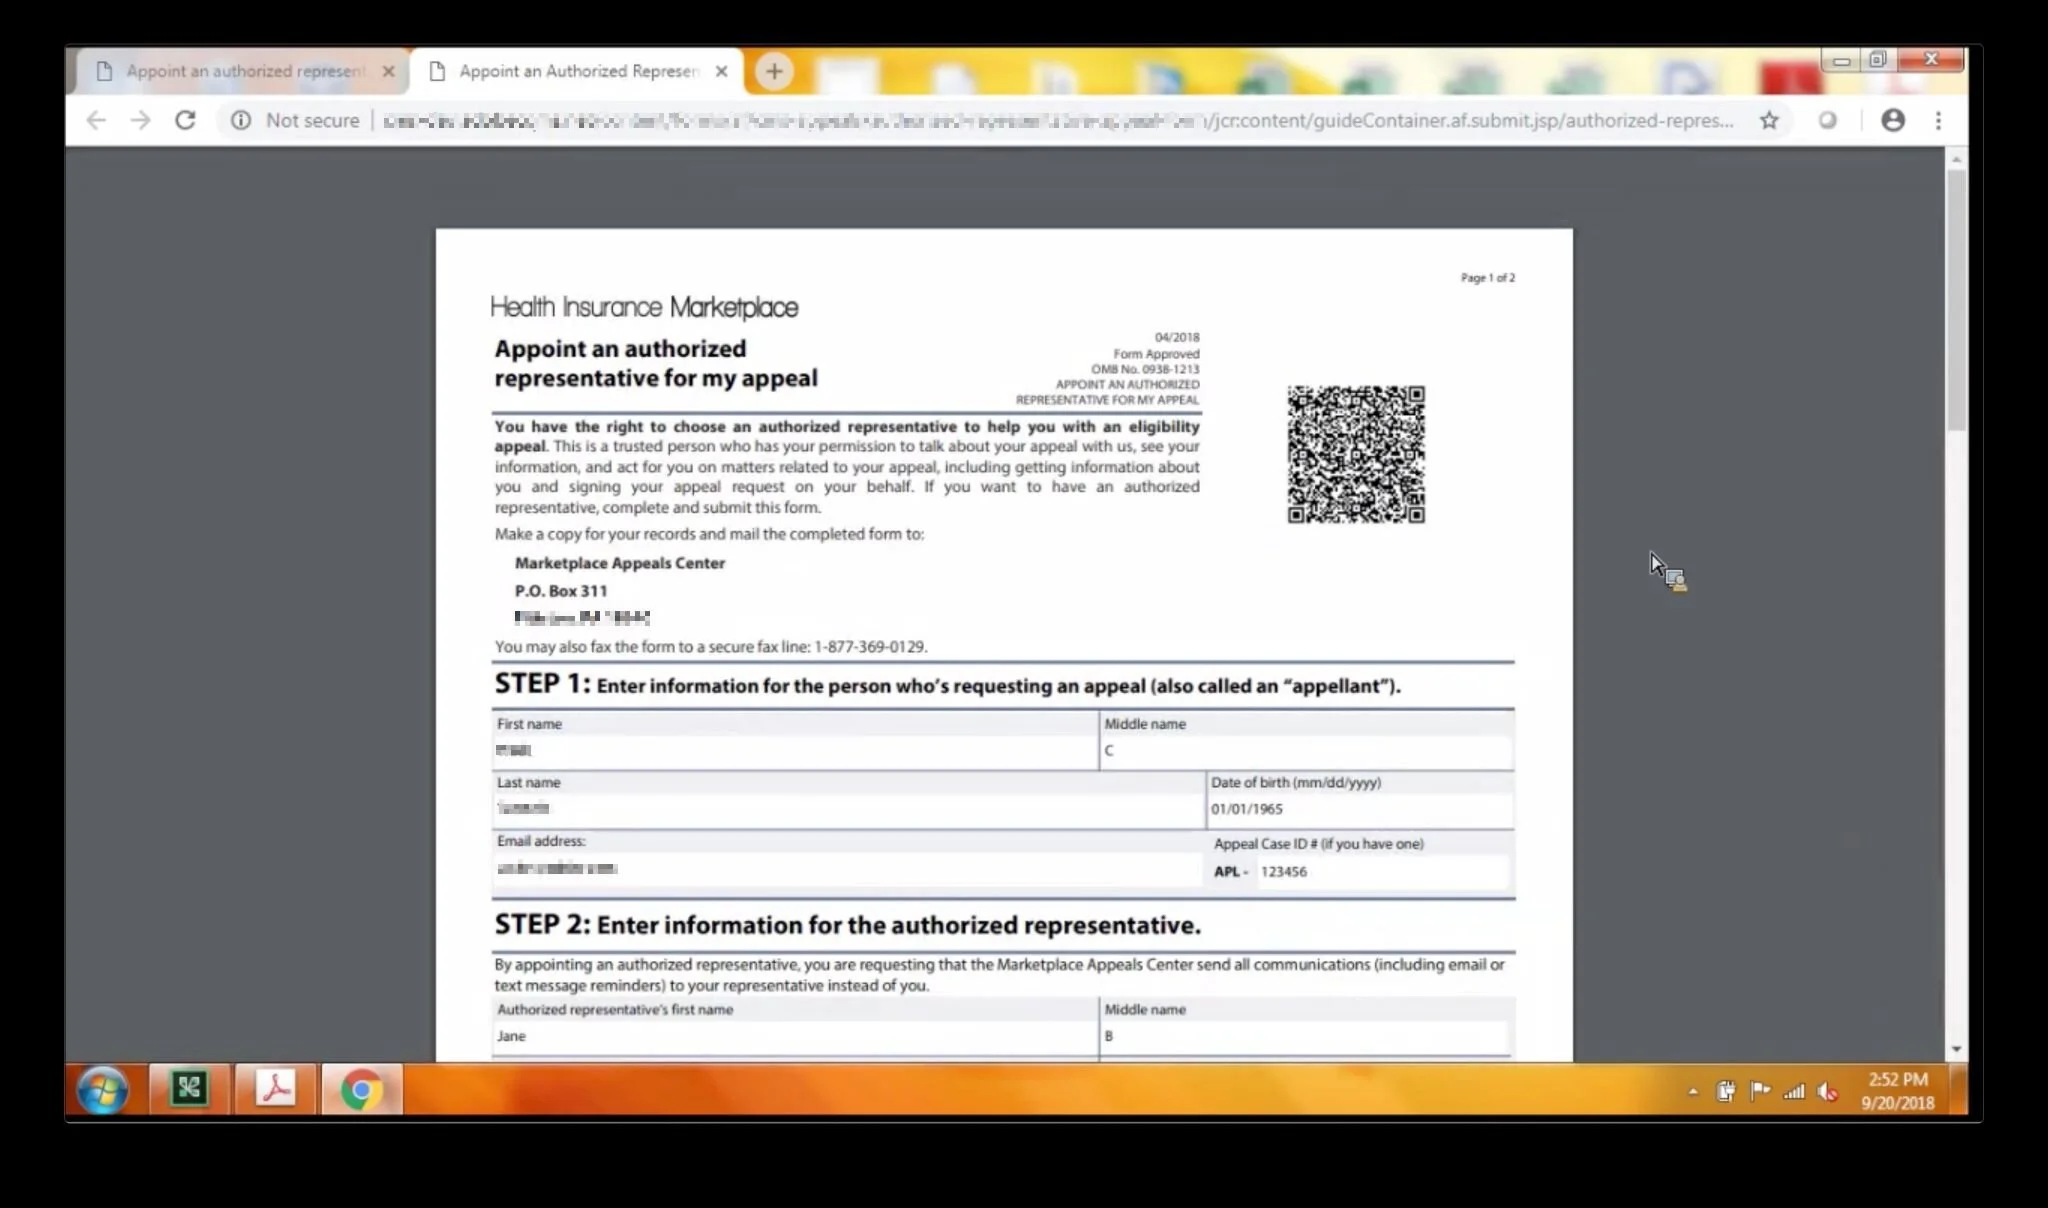Open Adobe Acrobat from the taskbar
Viewport: 2048px width, 1208px height.
click(275, 1089)
